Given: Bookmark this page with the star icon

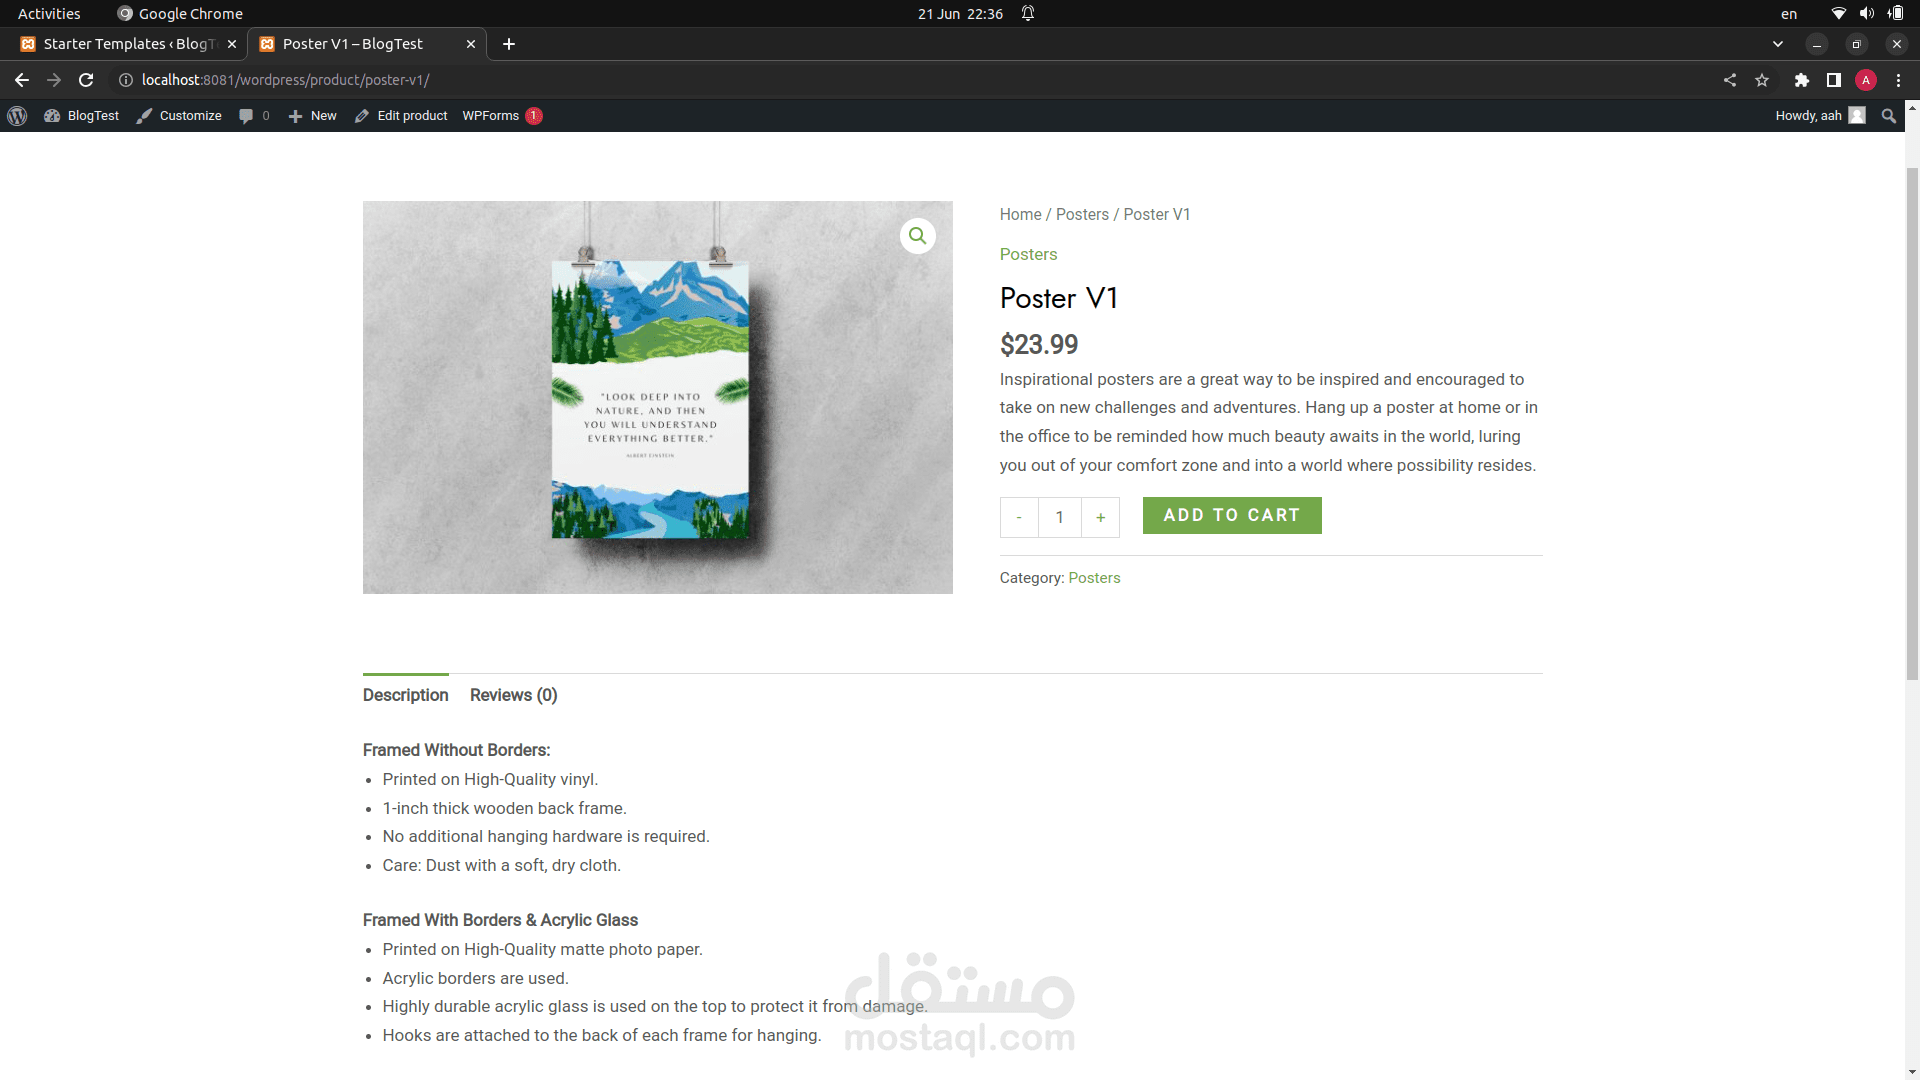Looking at the screenshot, I should 1762,80.
